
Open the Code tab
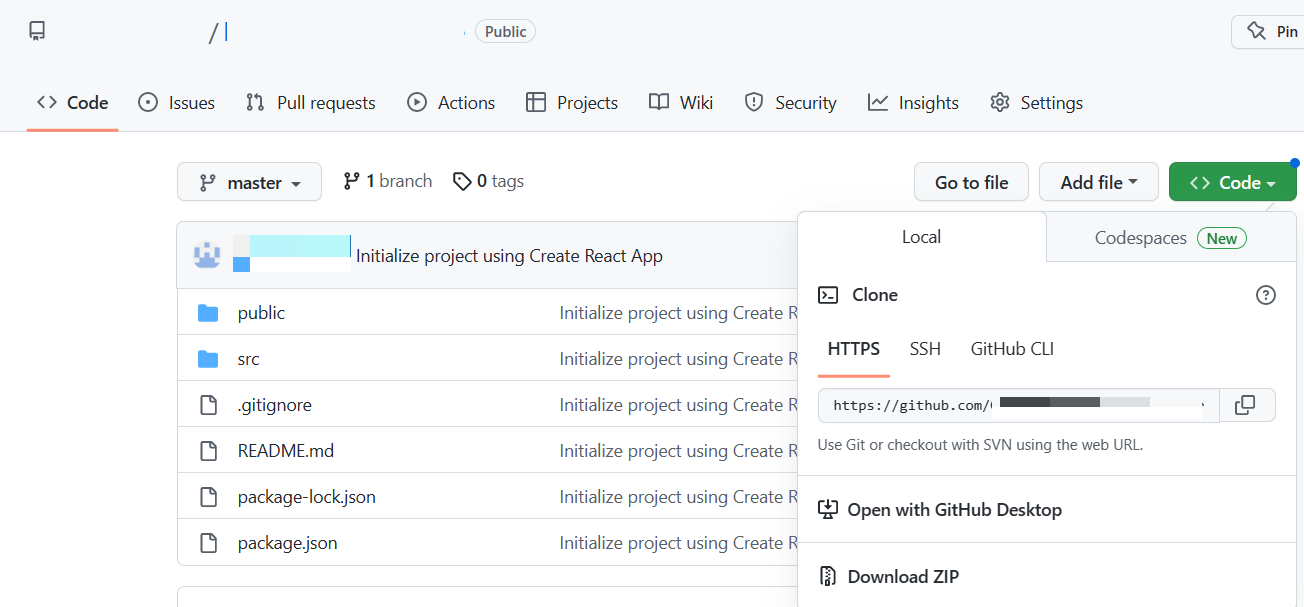(x=73, y=102)
